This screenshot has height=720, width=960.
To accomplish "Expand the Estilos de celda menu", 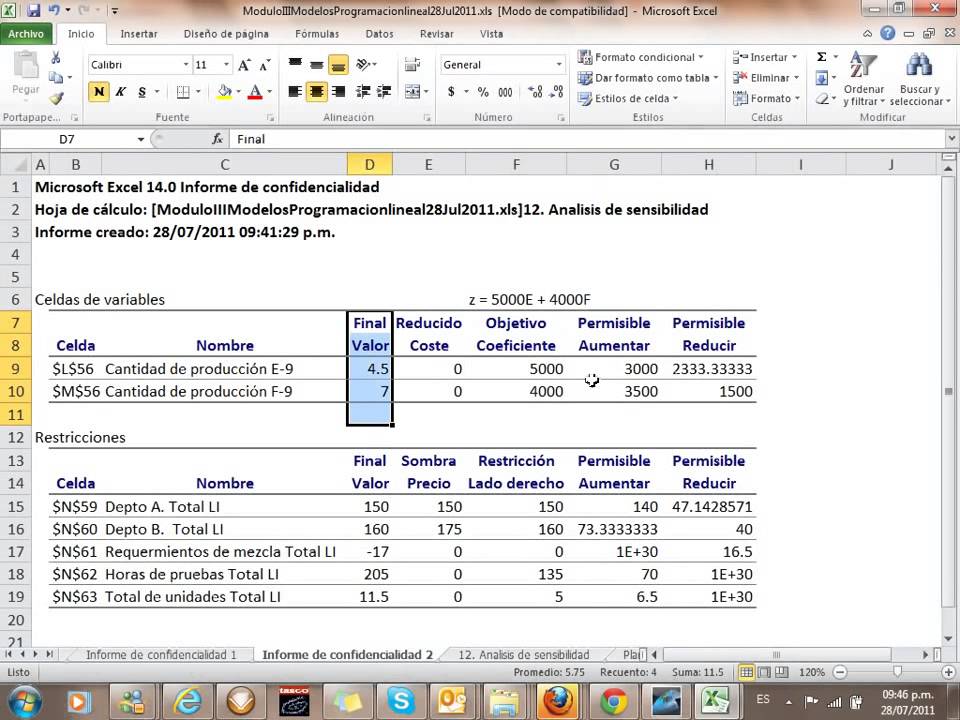I will pos(628,98).
